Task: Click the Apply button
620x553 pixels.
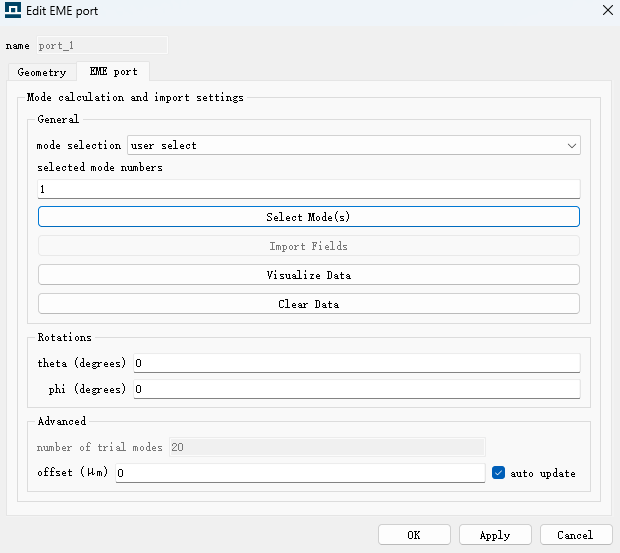Action: [495, 535]
